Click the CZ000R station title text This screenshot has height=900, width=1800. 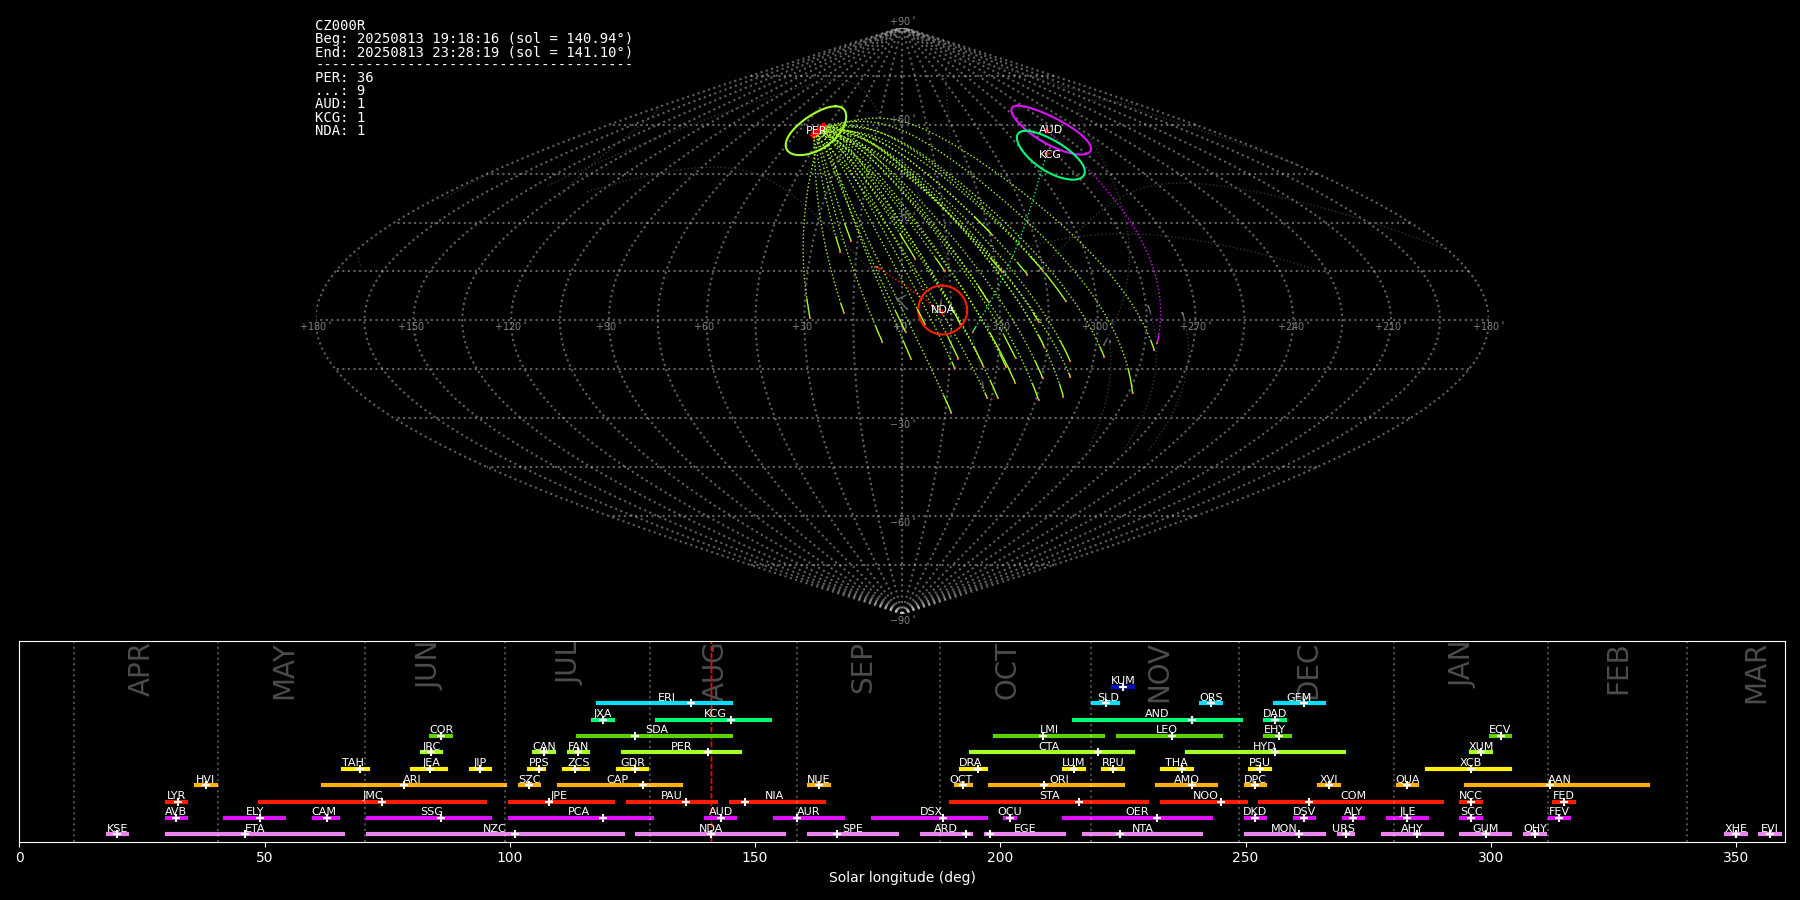[340, 26]
